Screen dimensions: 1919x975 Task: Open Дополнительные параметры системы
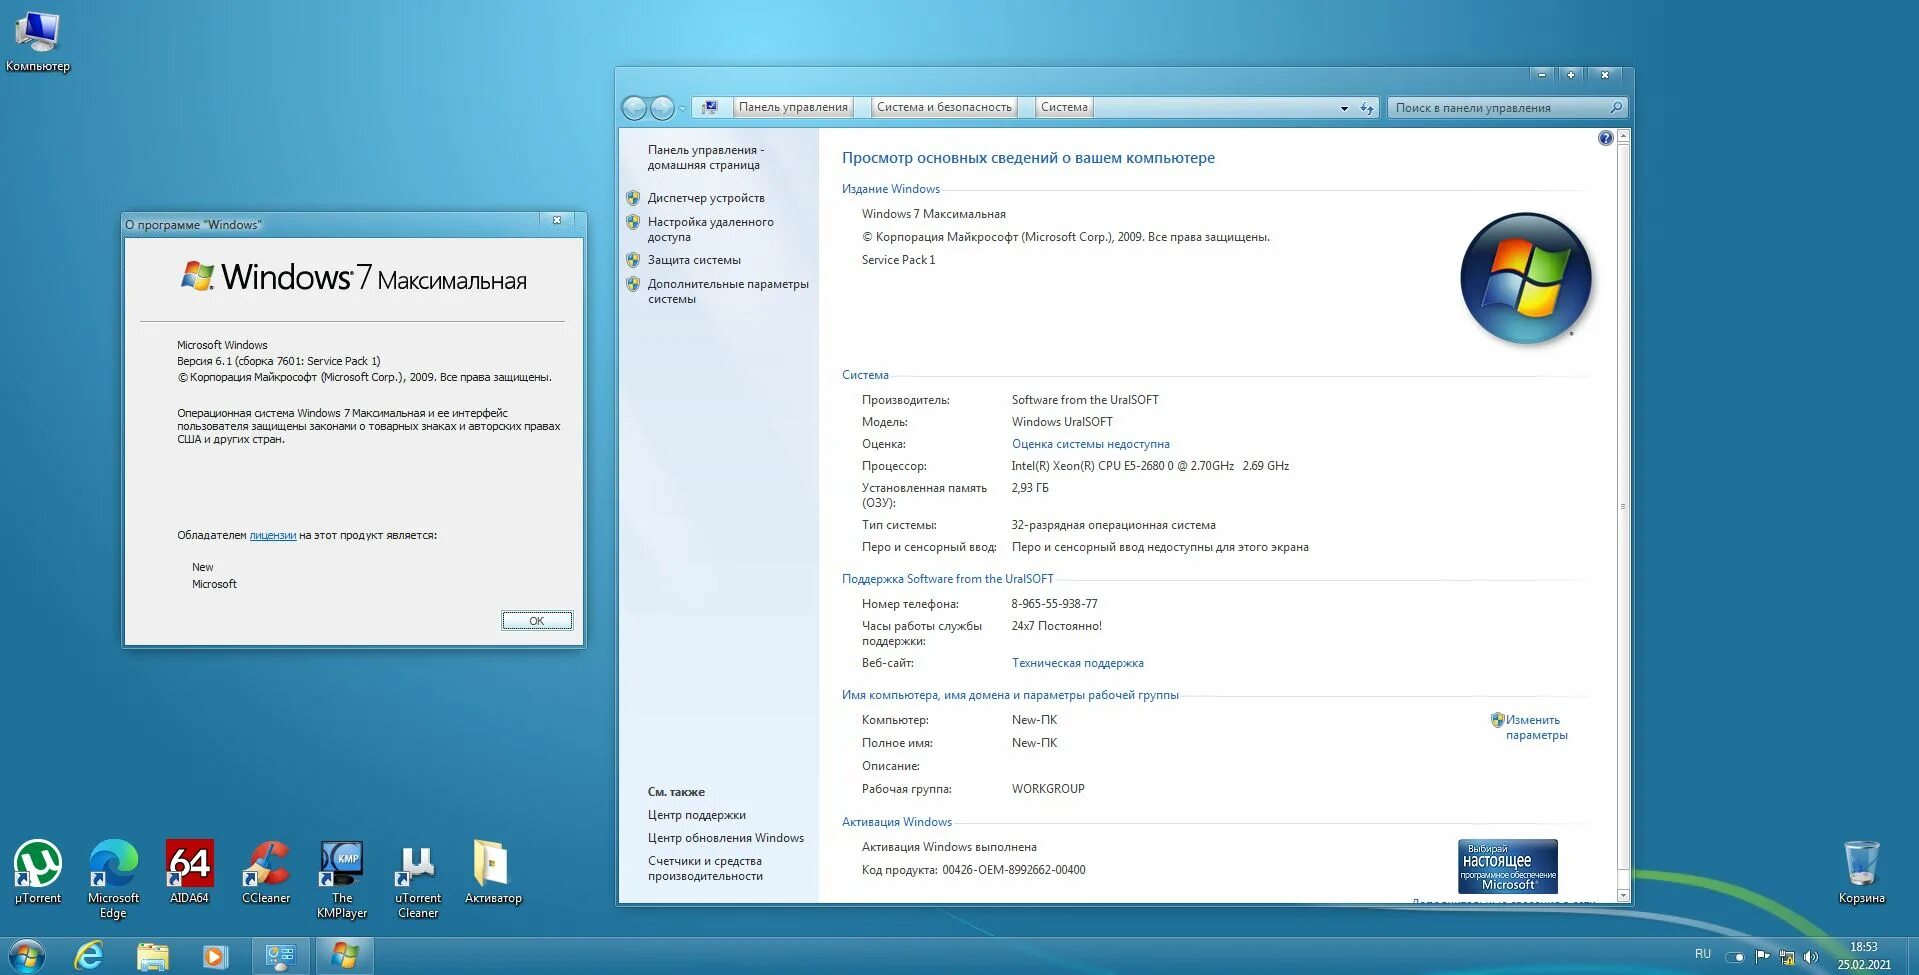click(728, 291)
